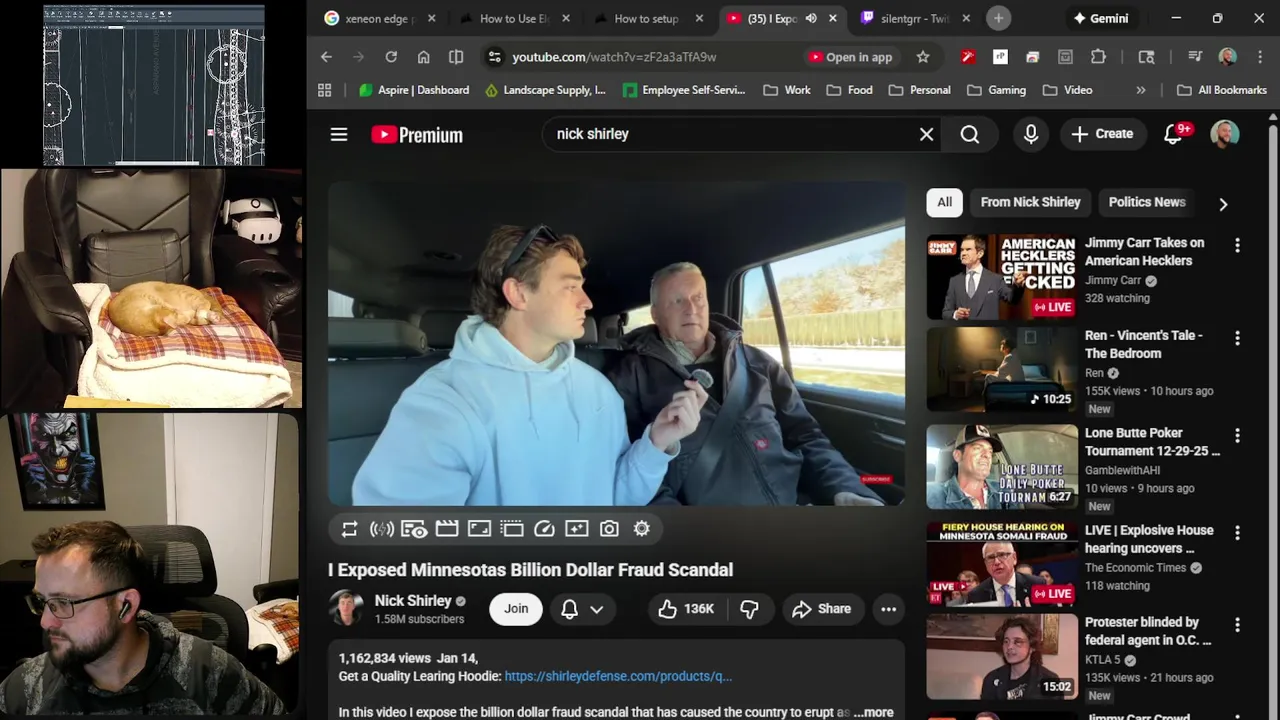
Task: Expand the description with ...more
Action: [873, 712]
